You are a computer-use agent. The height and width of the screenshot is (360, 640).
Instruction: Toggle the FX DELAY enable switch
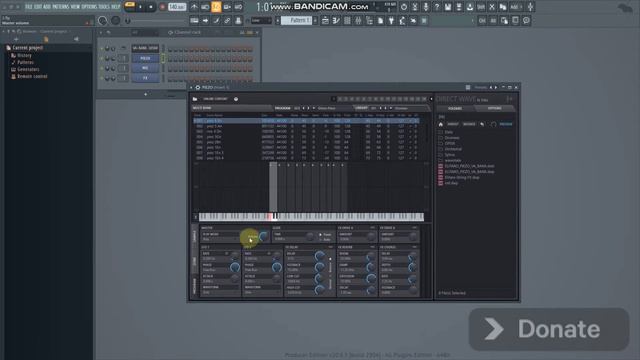pyautogui.click(x=330, y=247)
